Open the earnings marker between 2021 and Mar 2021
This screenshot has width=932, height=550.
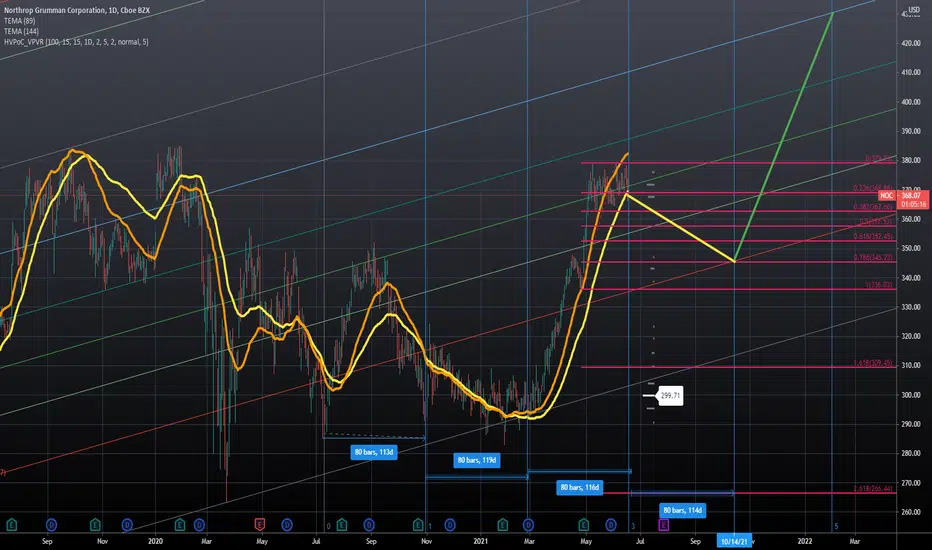click(503, 524)
